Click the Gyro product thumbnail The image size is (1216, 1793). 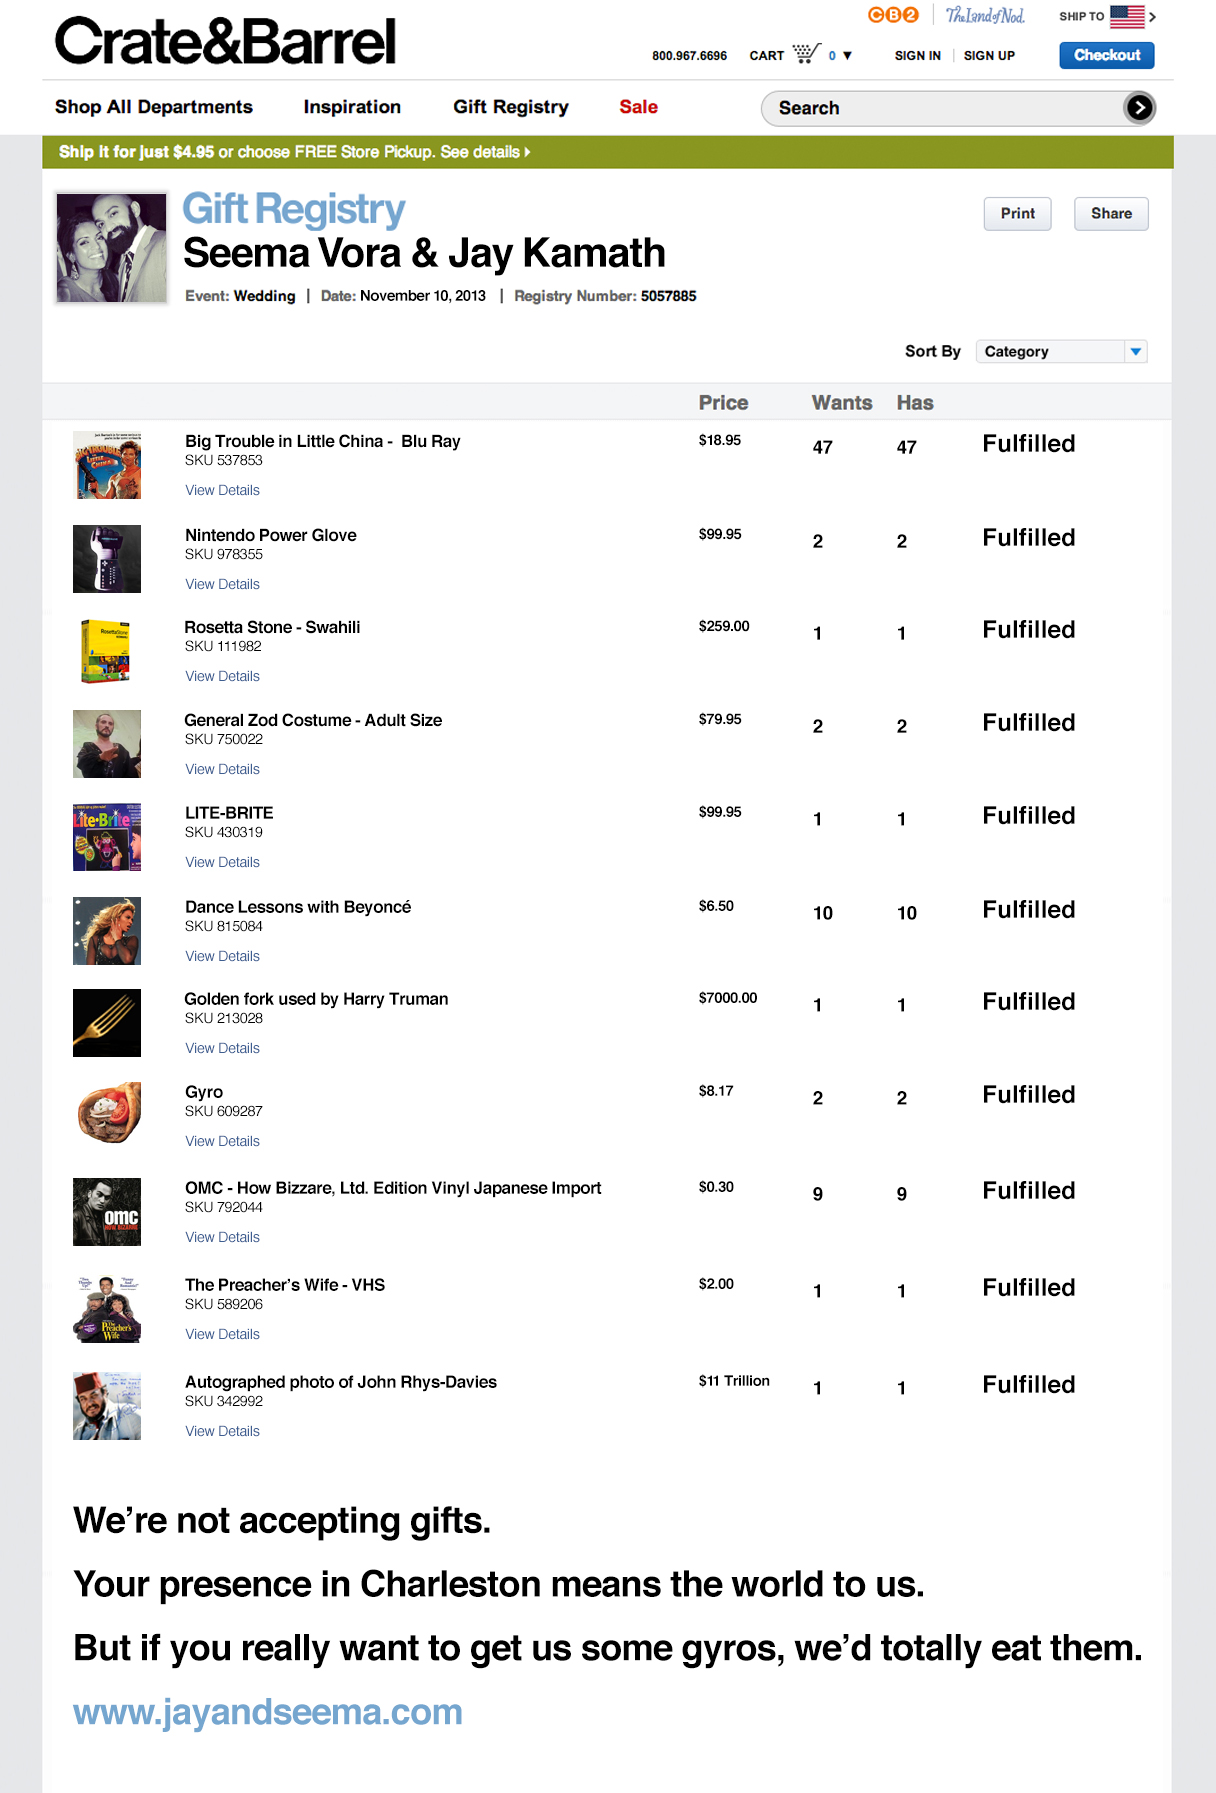click(108, 1112)
